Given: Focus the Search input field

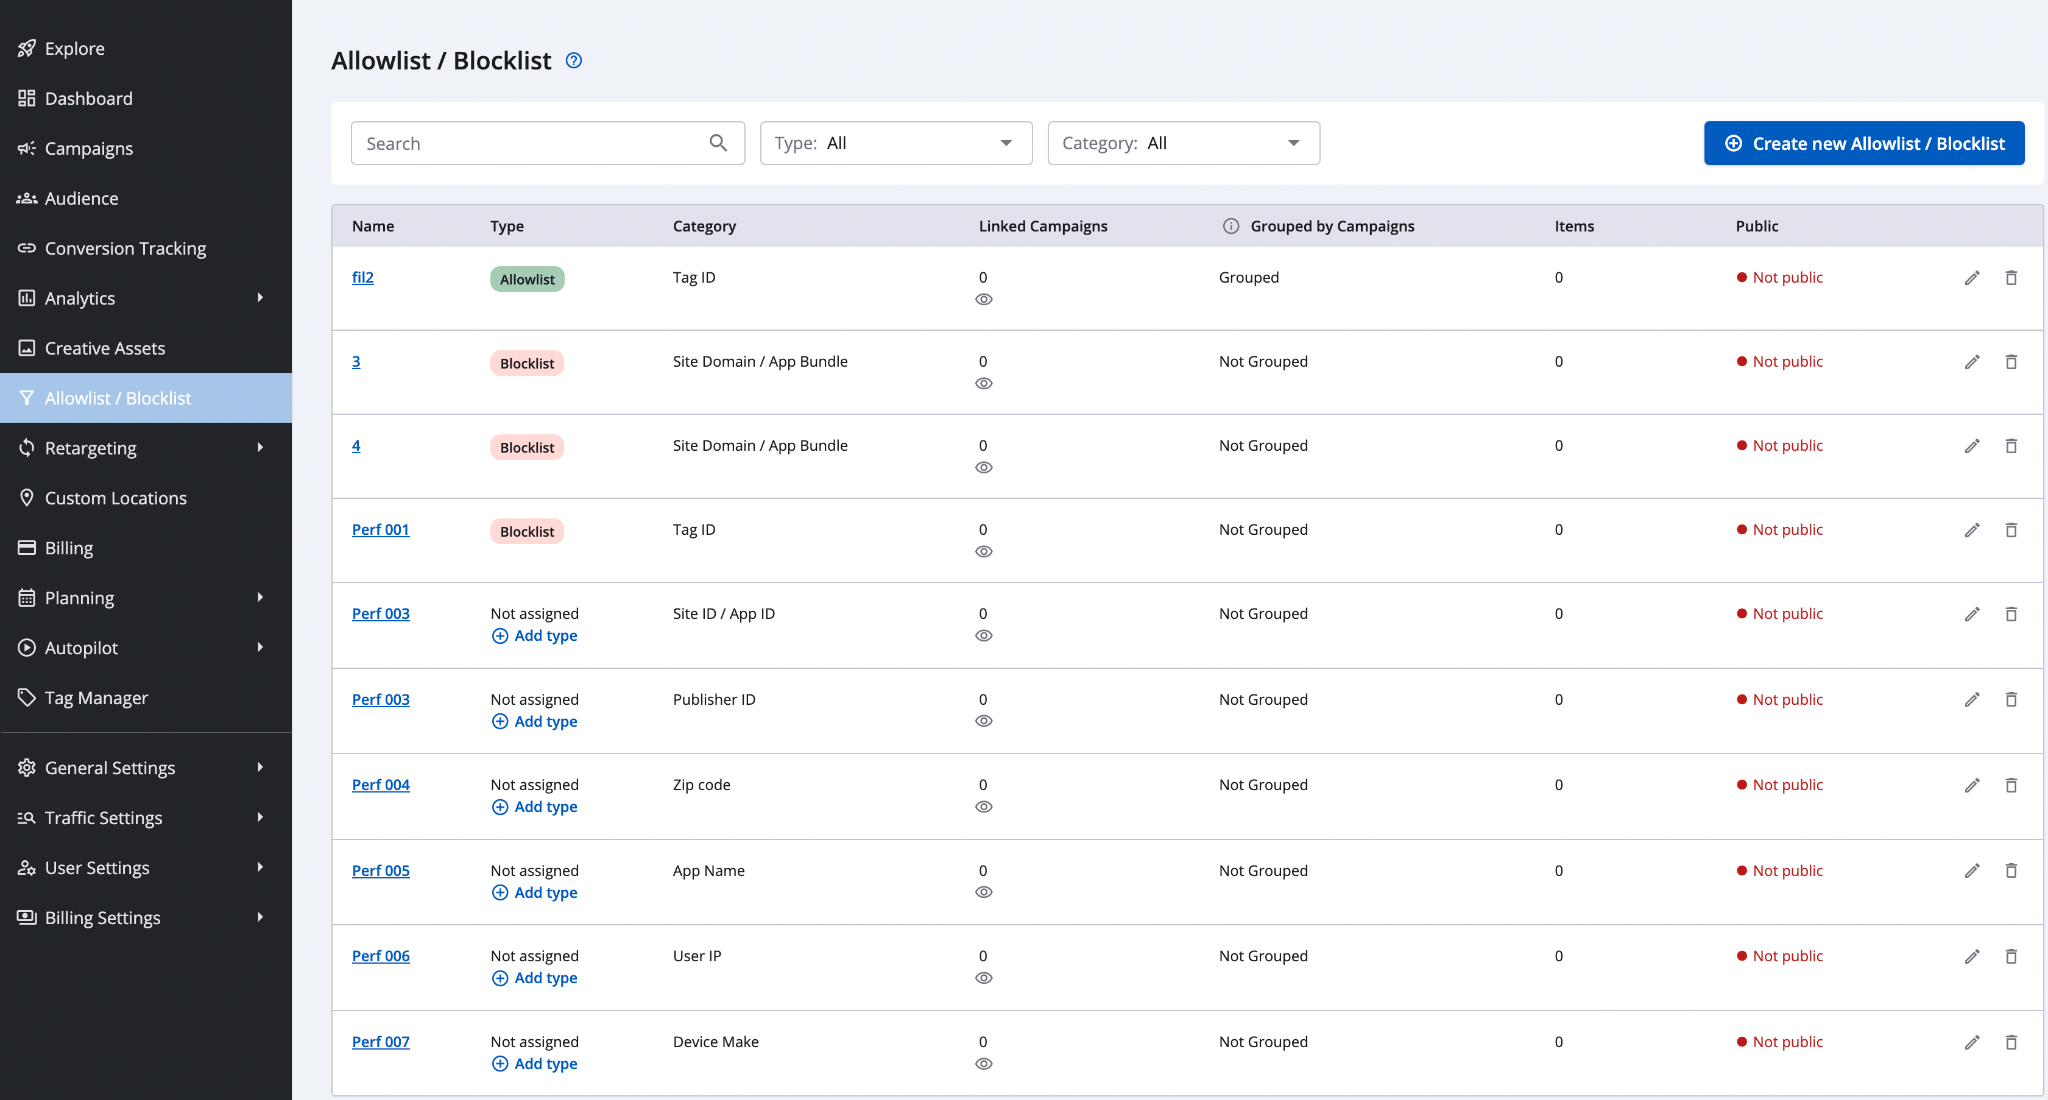Looking at the screenshot, I should pos(548,143).
